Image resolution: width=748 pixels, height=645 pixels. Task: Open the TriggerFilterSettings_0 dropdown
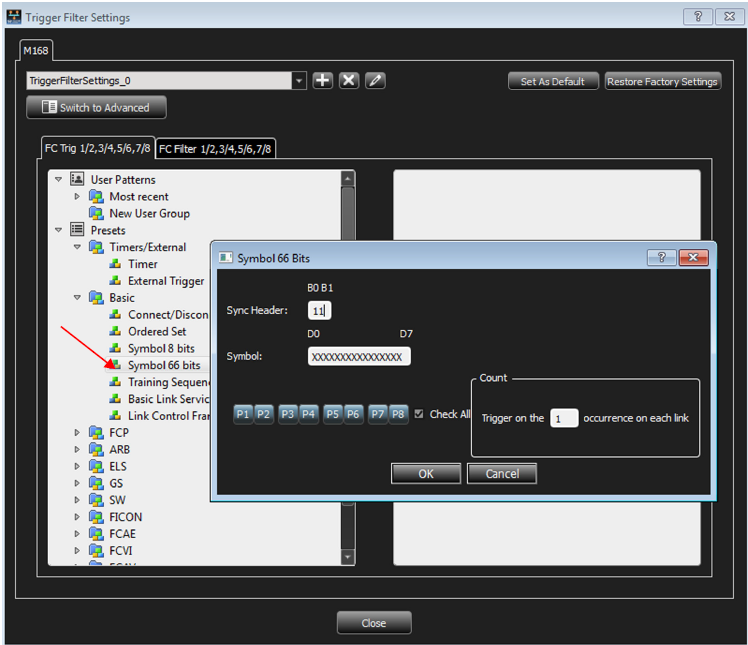pyautogui.click(x=299, y=81)
